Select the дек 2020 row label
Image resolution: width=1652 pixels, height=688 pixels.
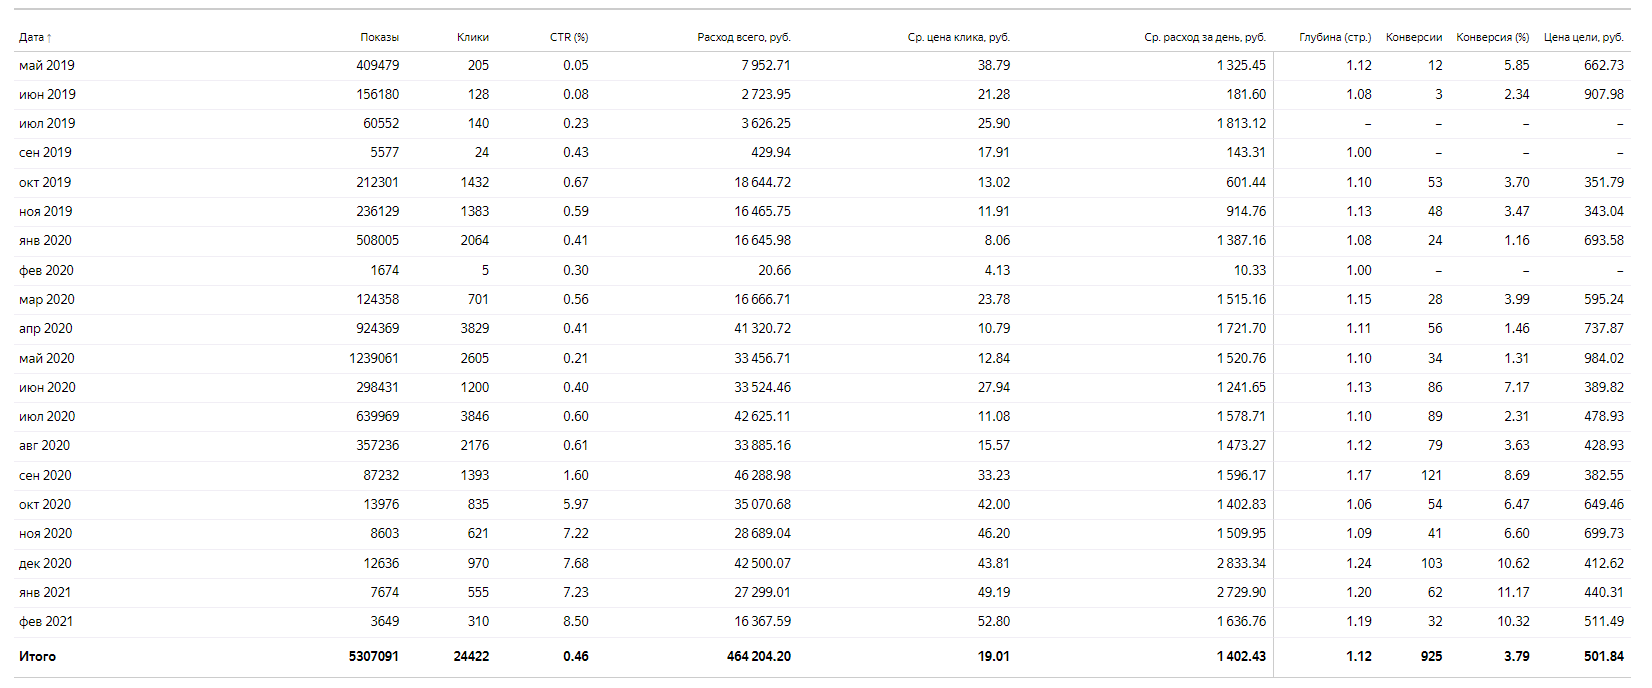pos(46,564)
